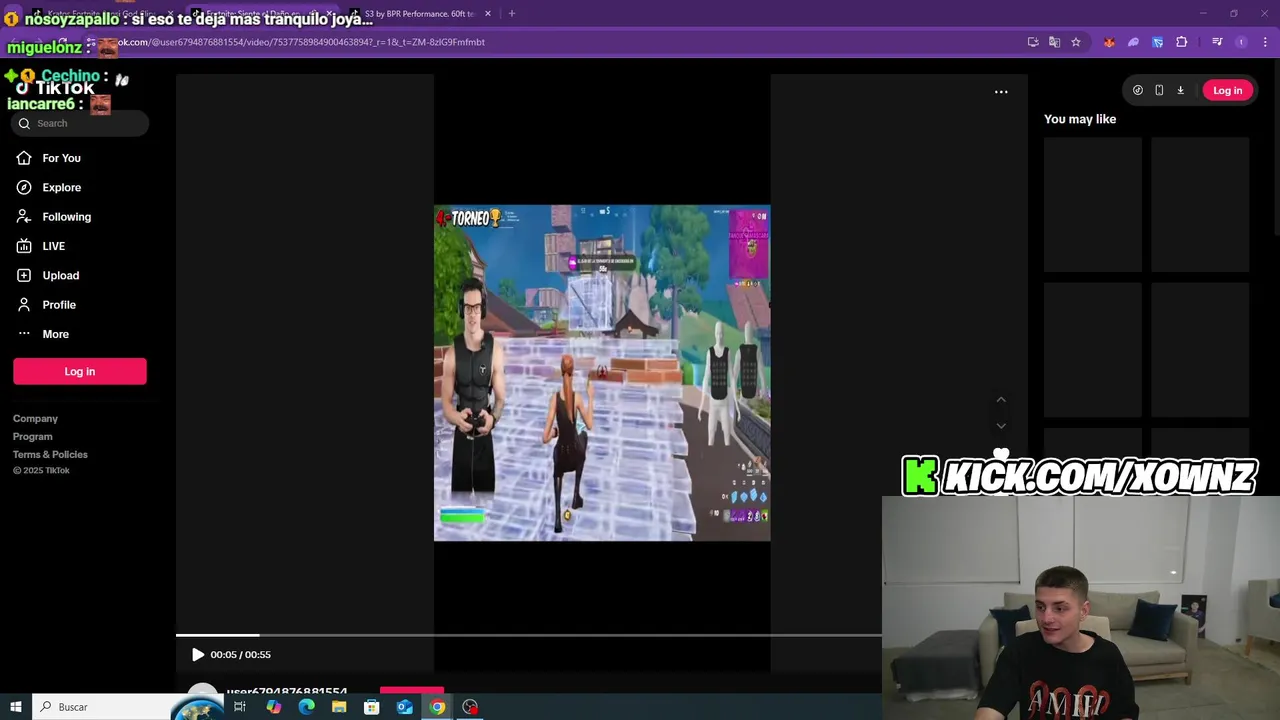This screenshot has height=720, width=1280.
Task: Open Outlook from the taskbar
Action: 405,707
